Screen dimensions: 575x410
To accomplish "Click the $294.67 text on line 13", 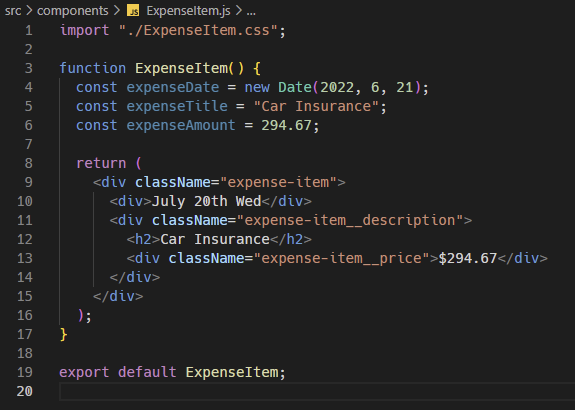I will tap(468, 259).
